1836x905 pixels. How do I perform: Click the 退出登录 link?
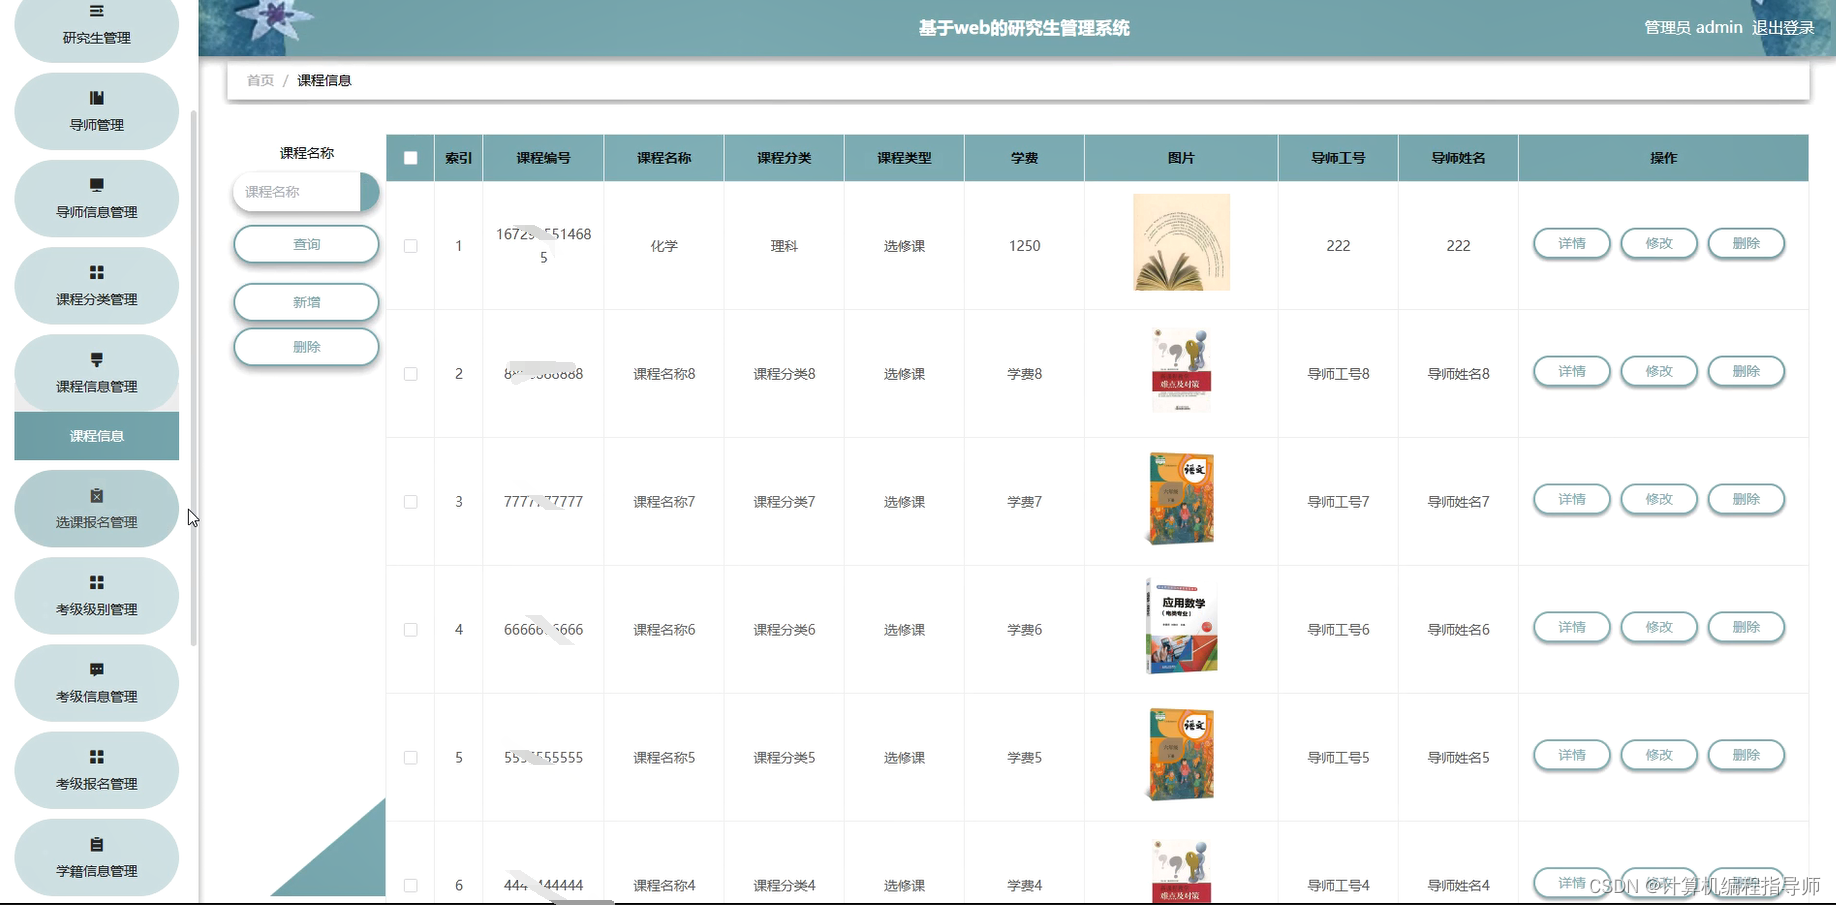[1783, 28]
